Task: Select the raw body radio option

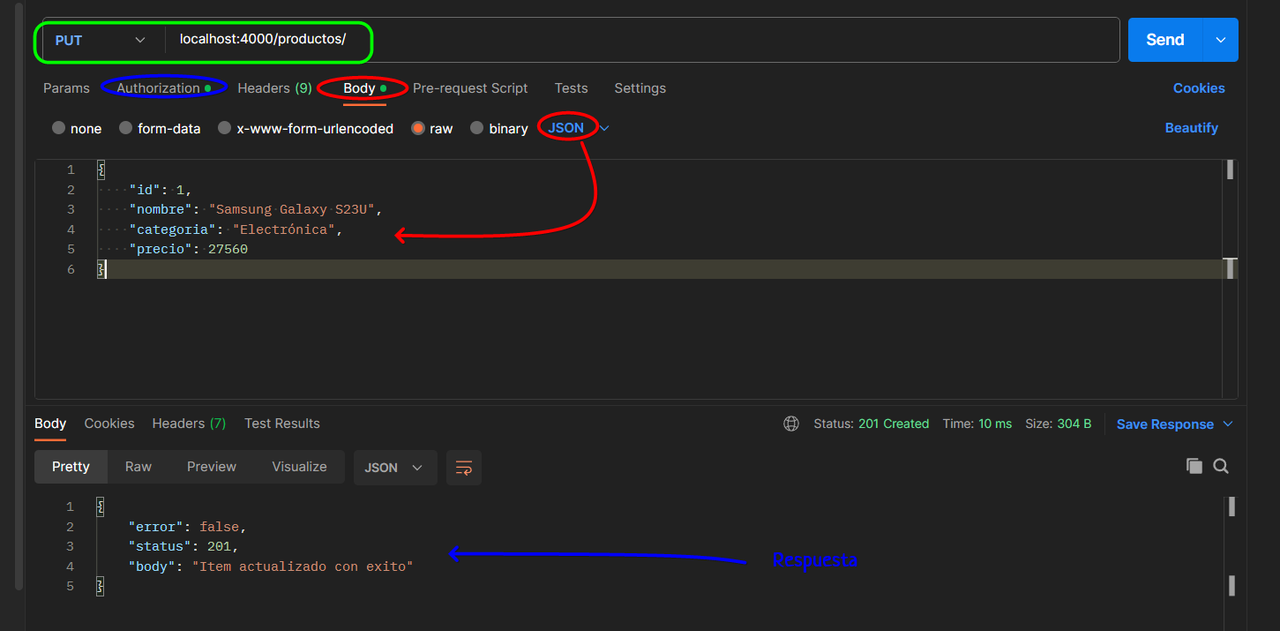Action: 418,128
